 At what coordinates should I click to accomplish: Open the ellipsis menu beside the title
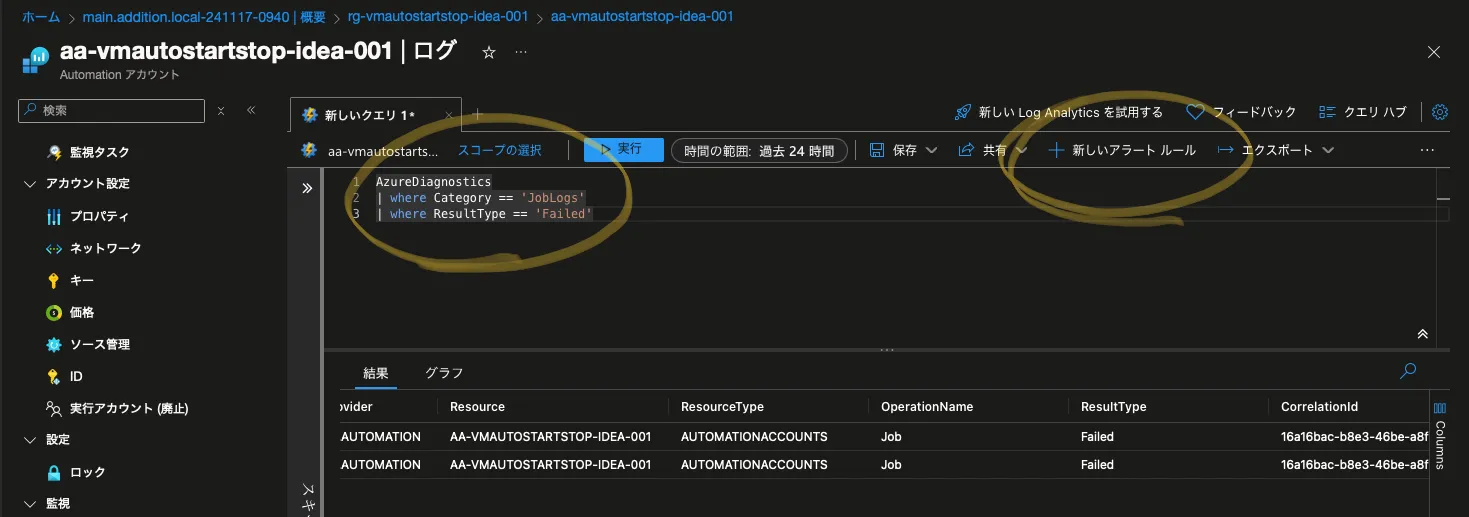521,53
